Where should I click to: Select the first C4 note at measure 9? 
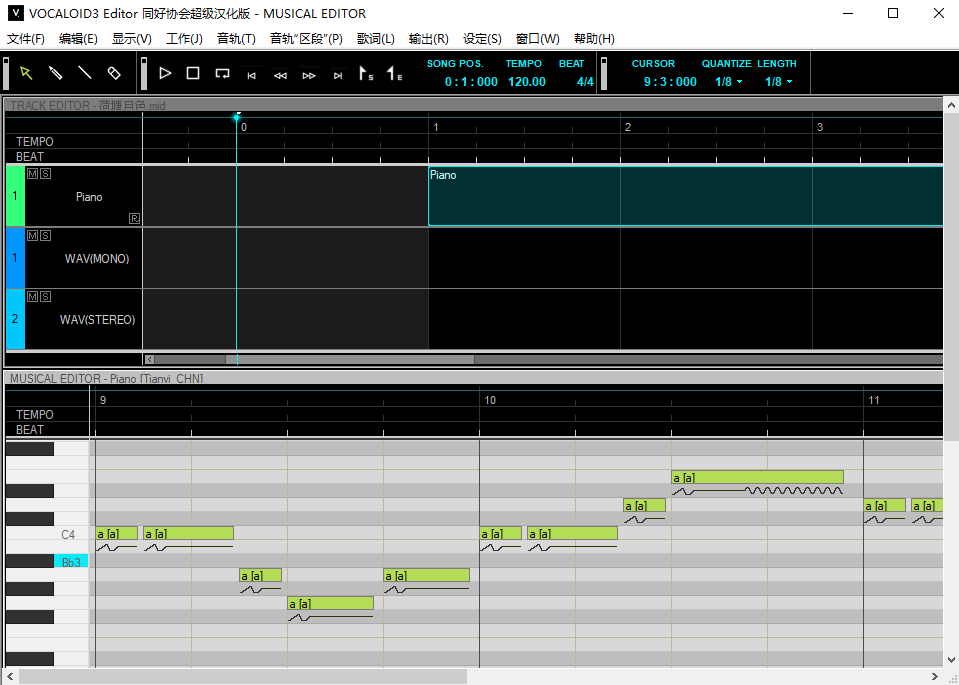(x=117, y=533)
